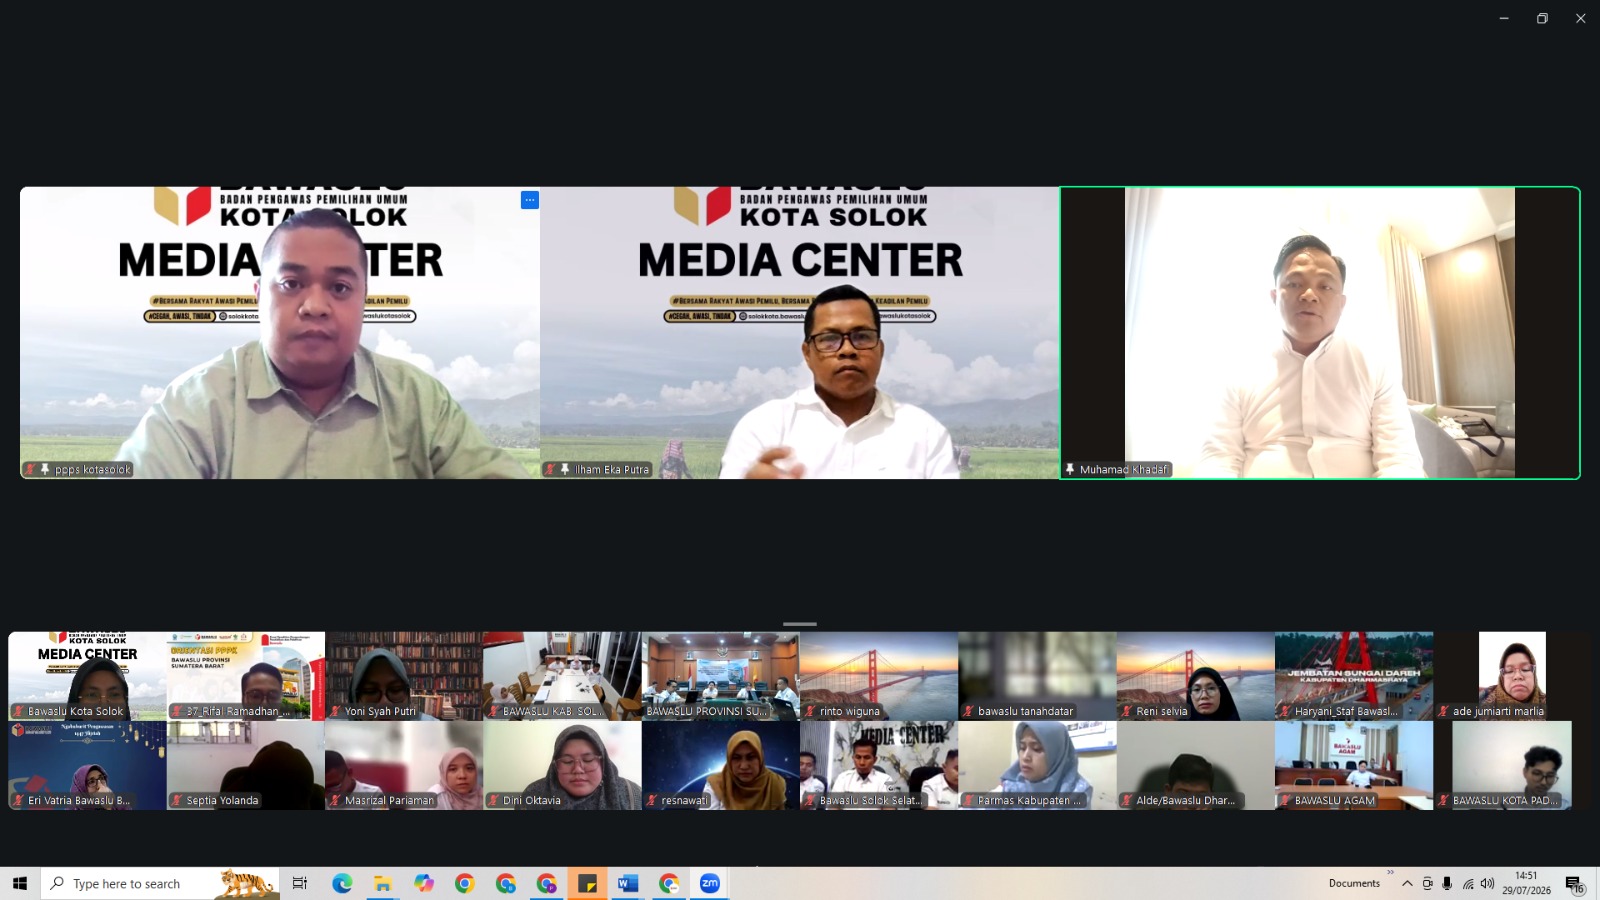Image resolution: width=1600 pixels, height=900 pixels.
Task: Open the Documents taskbar toolbar
Action: tap(1354, 883)
